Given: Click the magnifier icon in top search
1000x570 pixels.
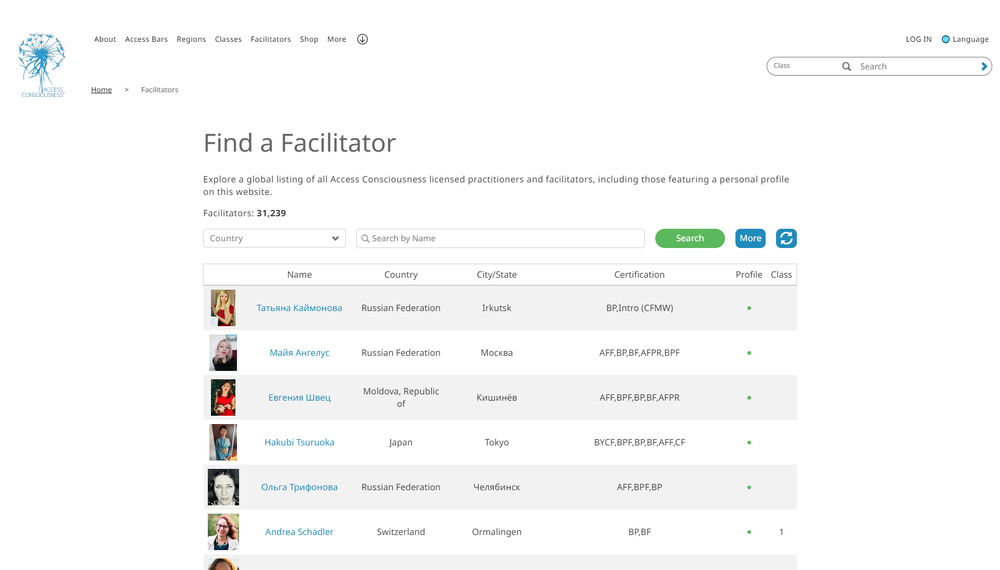Looking at the screenshot, I should [x=846, y=66].
